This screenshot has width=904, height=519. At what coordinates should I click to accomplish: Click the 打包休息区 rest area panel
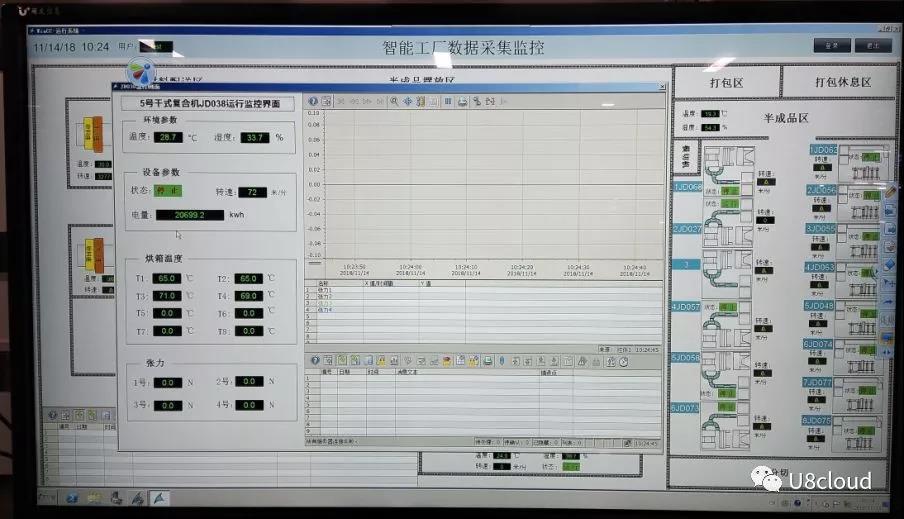838,82
